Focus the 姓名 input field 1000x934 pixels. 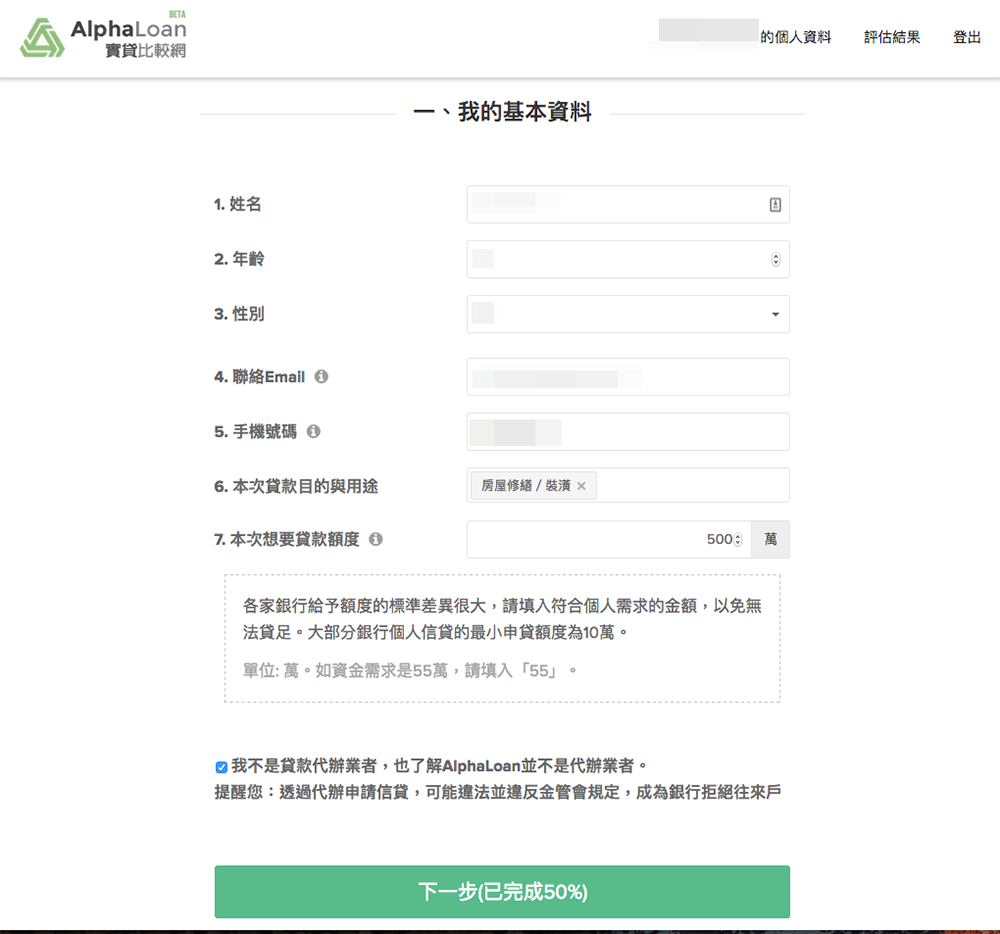(x=628, y=205)
